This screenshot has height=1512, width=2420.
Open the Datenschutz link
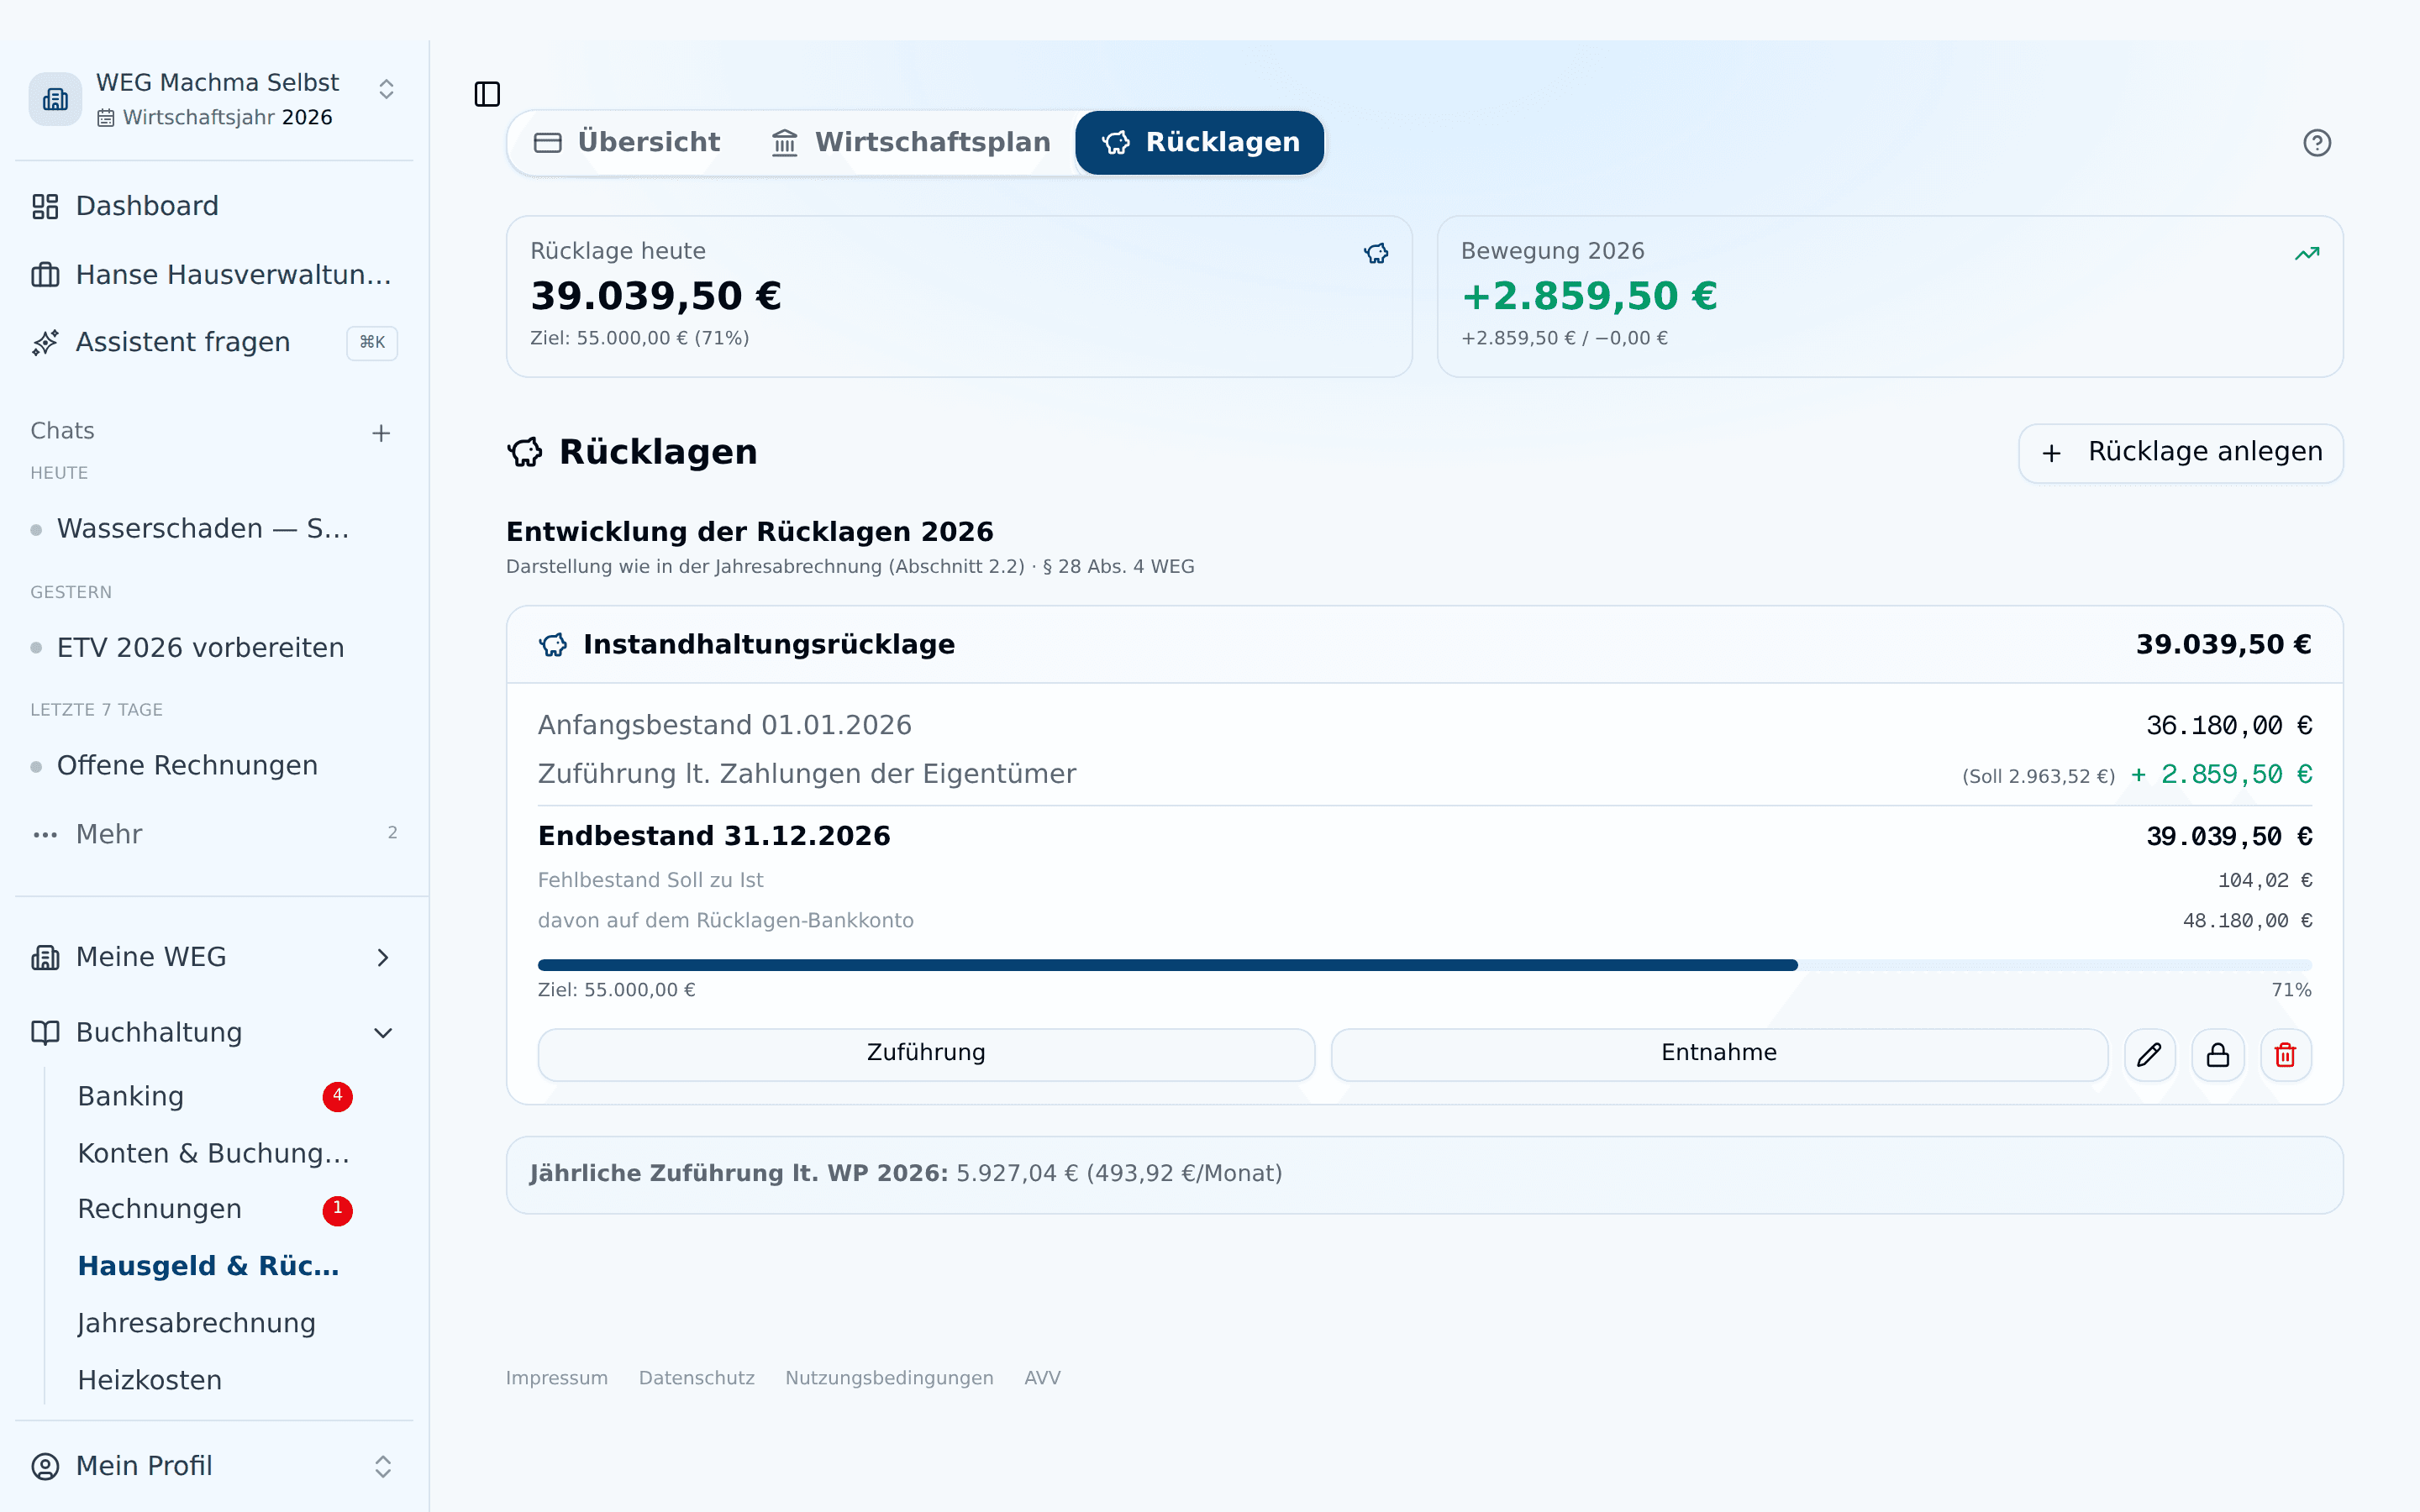697,1378
